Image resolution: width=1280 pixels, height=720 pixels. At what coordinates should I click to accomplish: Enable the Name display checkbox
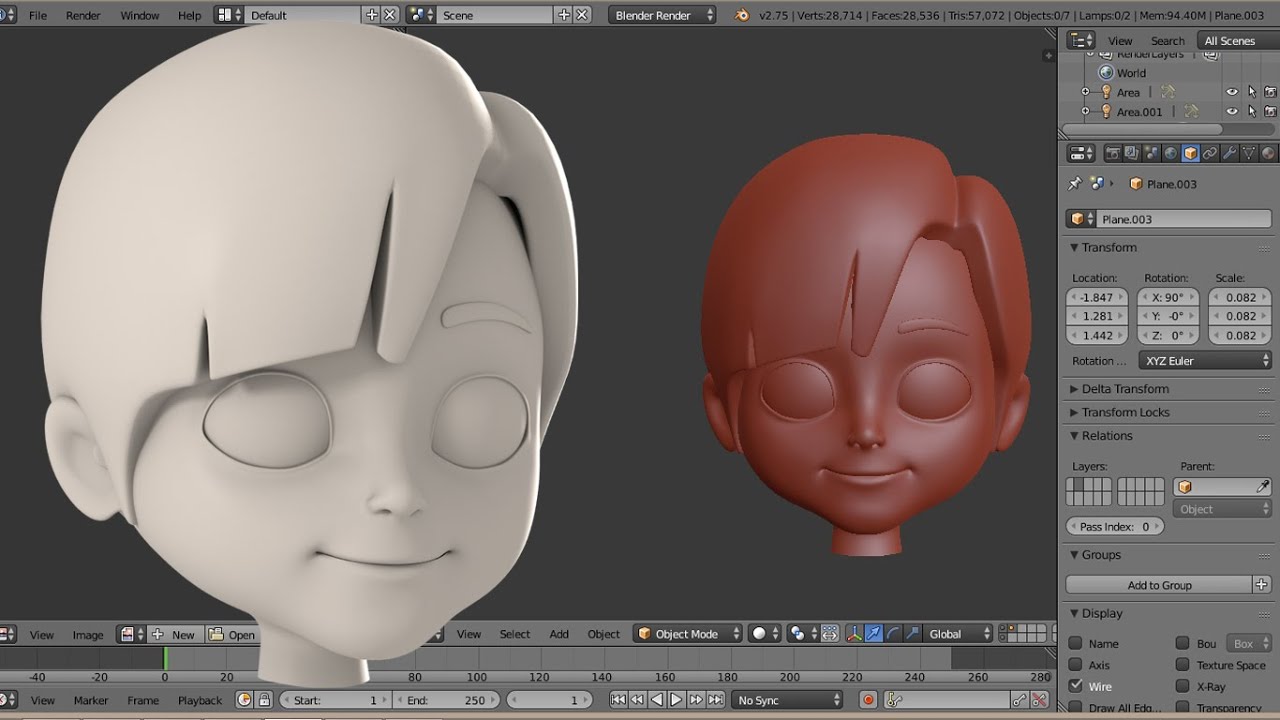point(1076,644)
